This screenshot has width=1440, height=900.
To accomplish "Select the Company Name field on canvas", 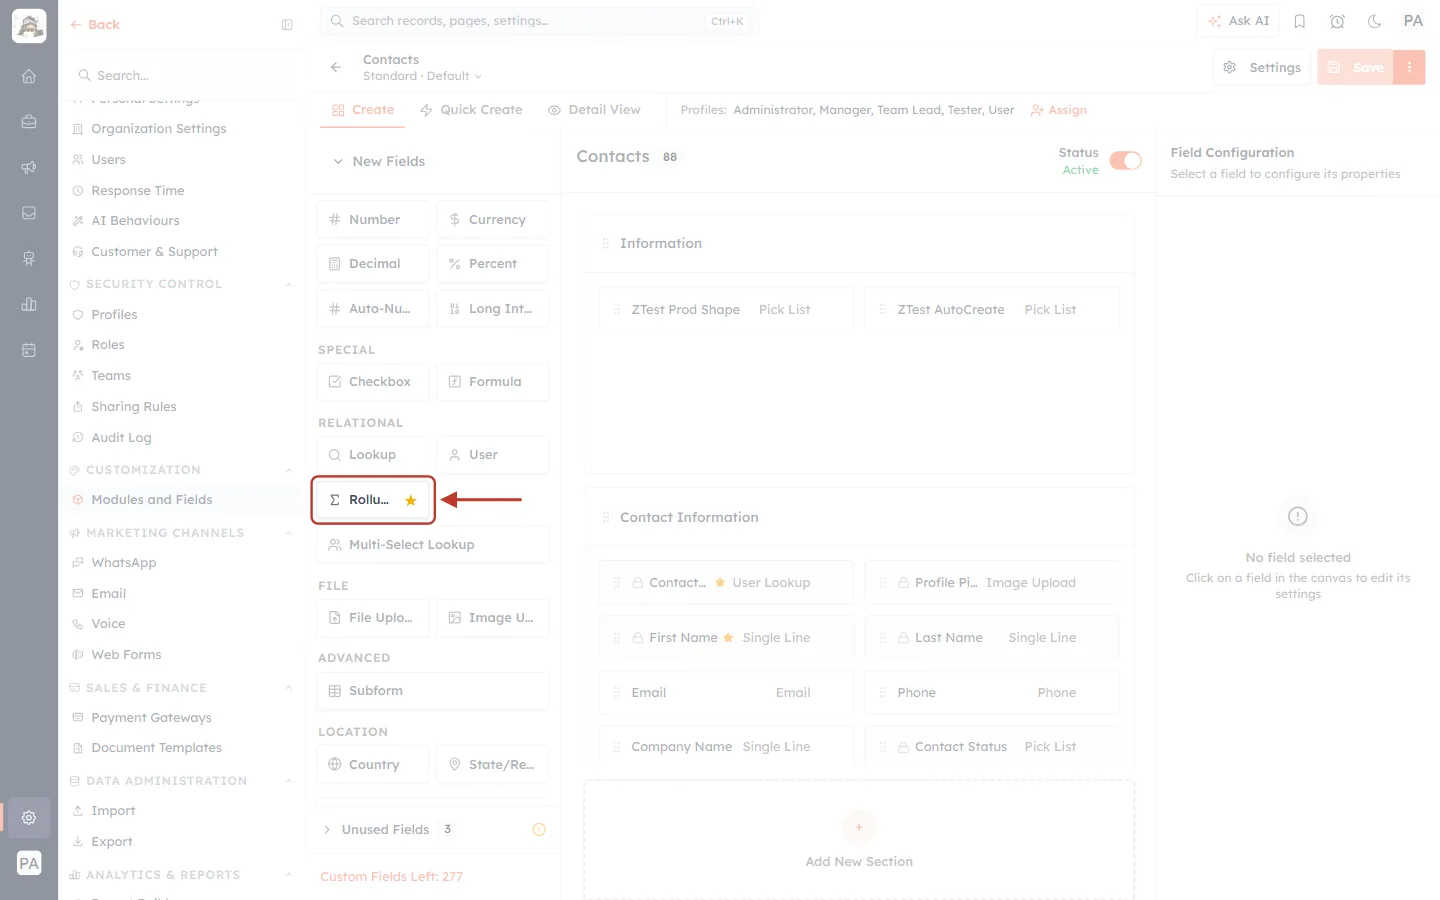I will (726, 747).
